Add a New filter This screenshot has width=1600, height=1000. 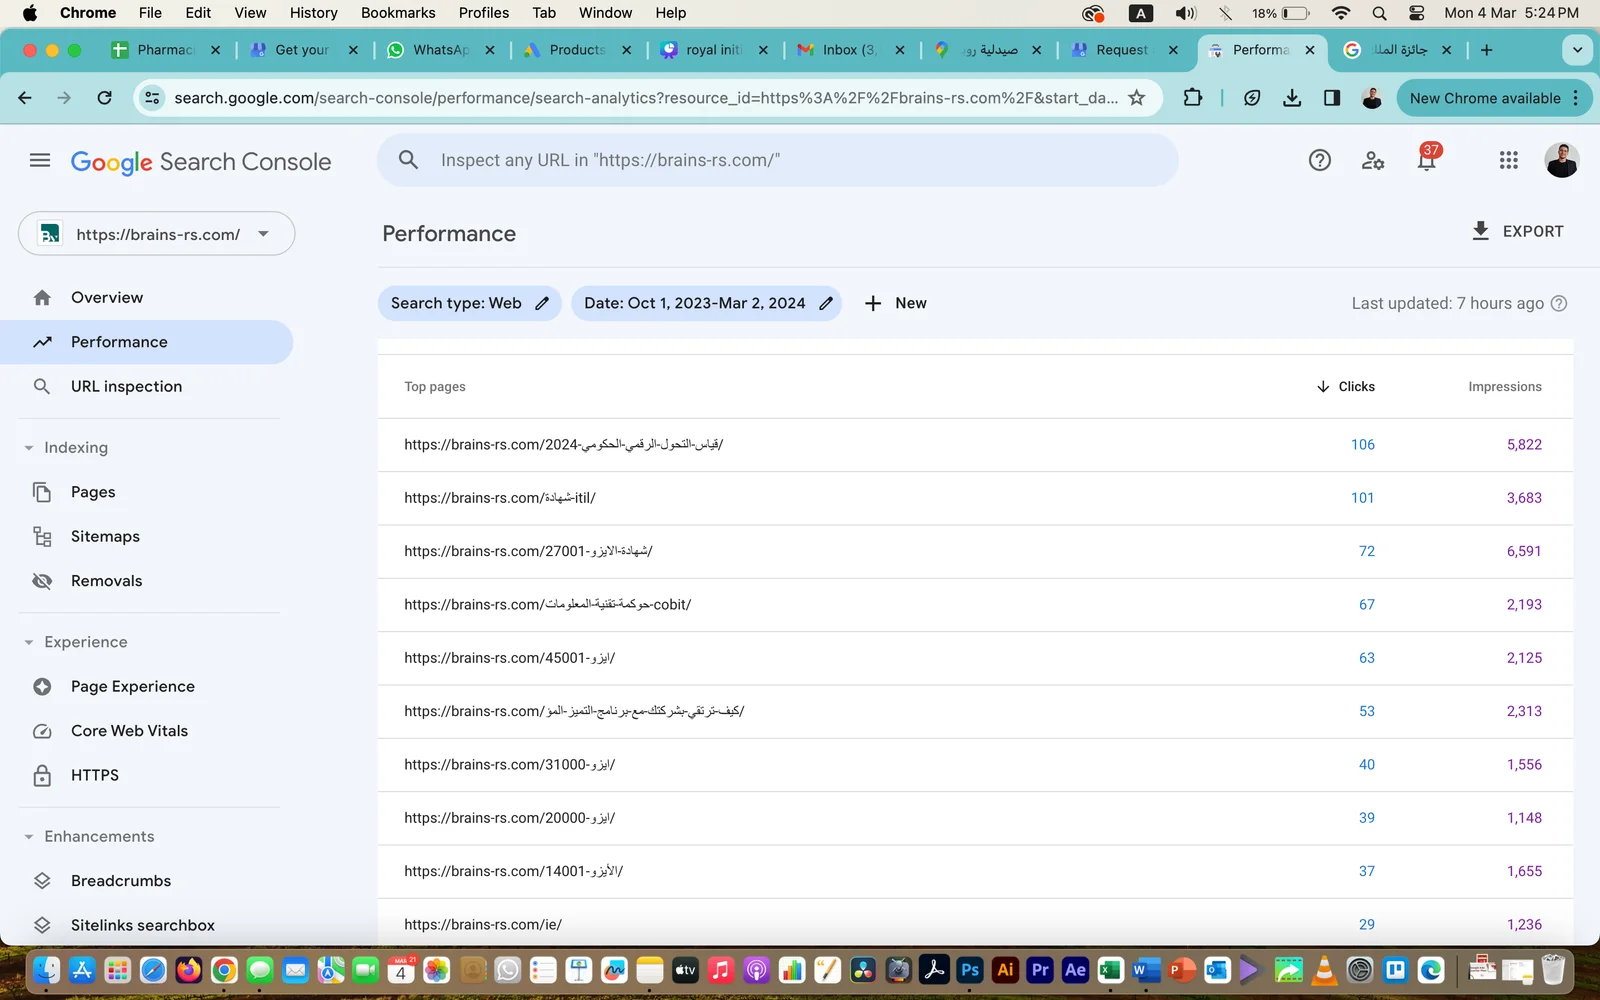[x=895, y=303]
